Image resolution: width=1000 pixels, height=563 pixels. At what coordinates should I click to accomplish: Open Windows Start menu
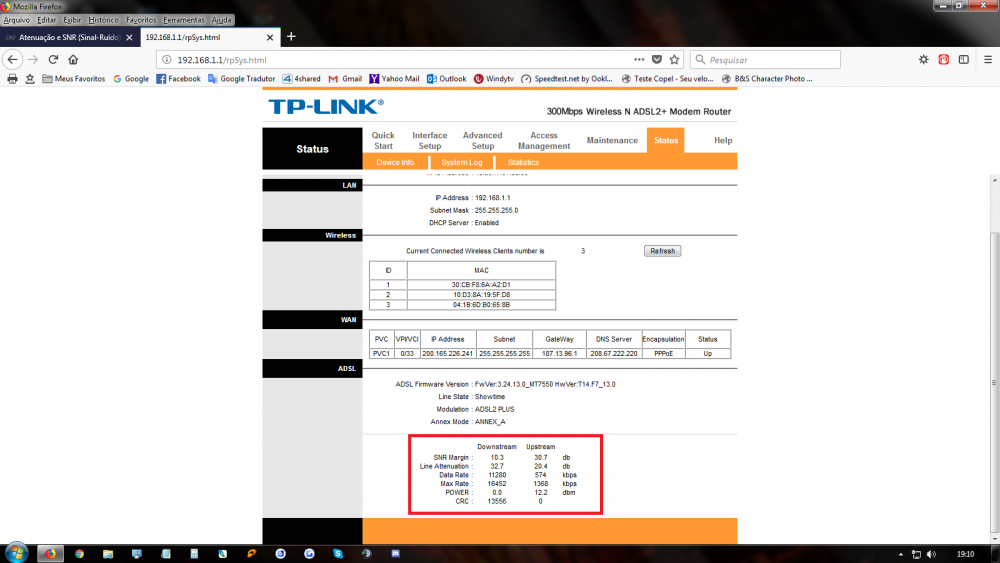point(16,553)
